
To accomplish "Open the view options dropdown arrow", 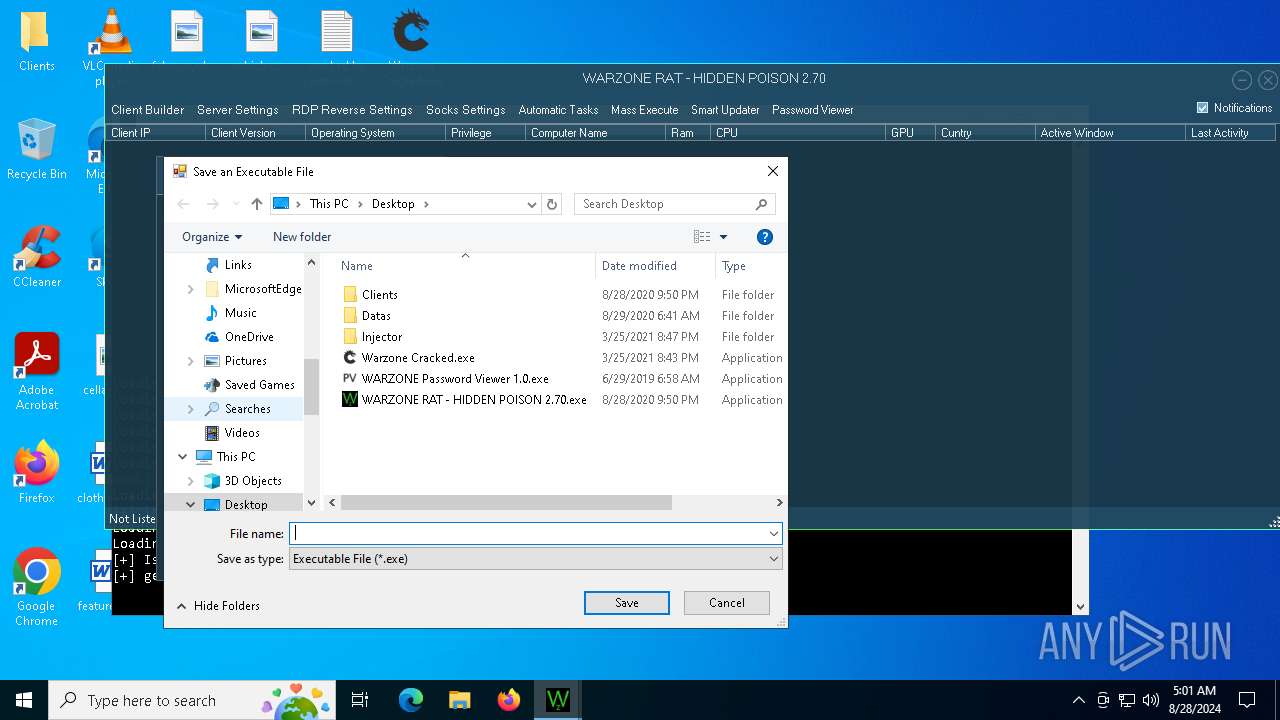I will coord(723,237).
